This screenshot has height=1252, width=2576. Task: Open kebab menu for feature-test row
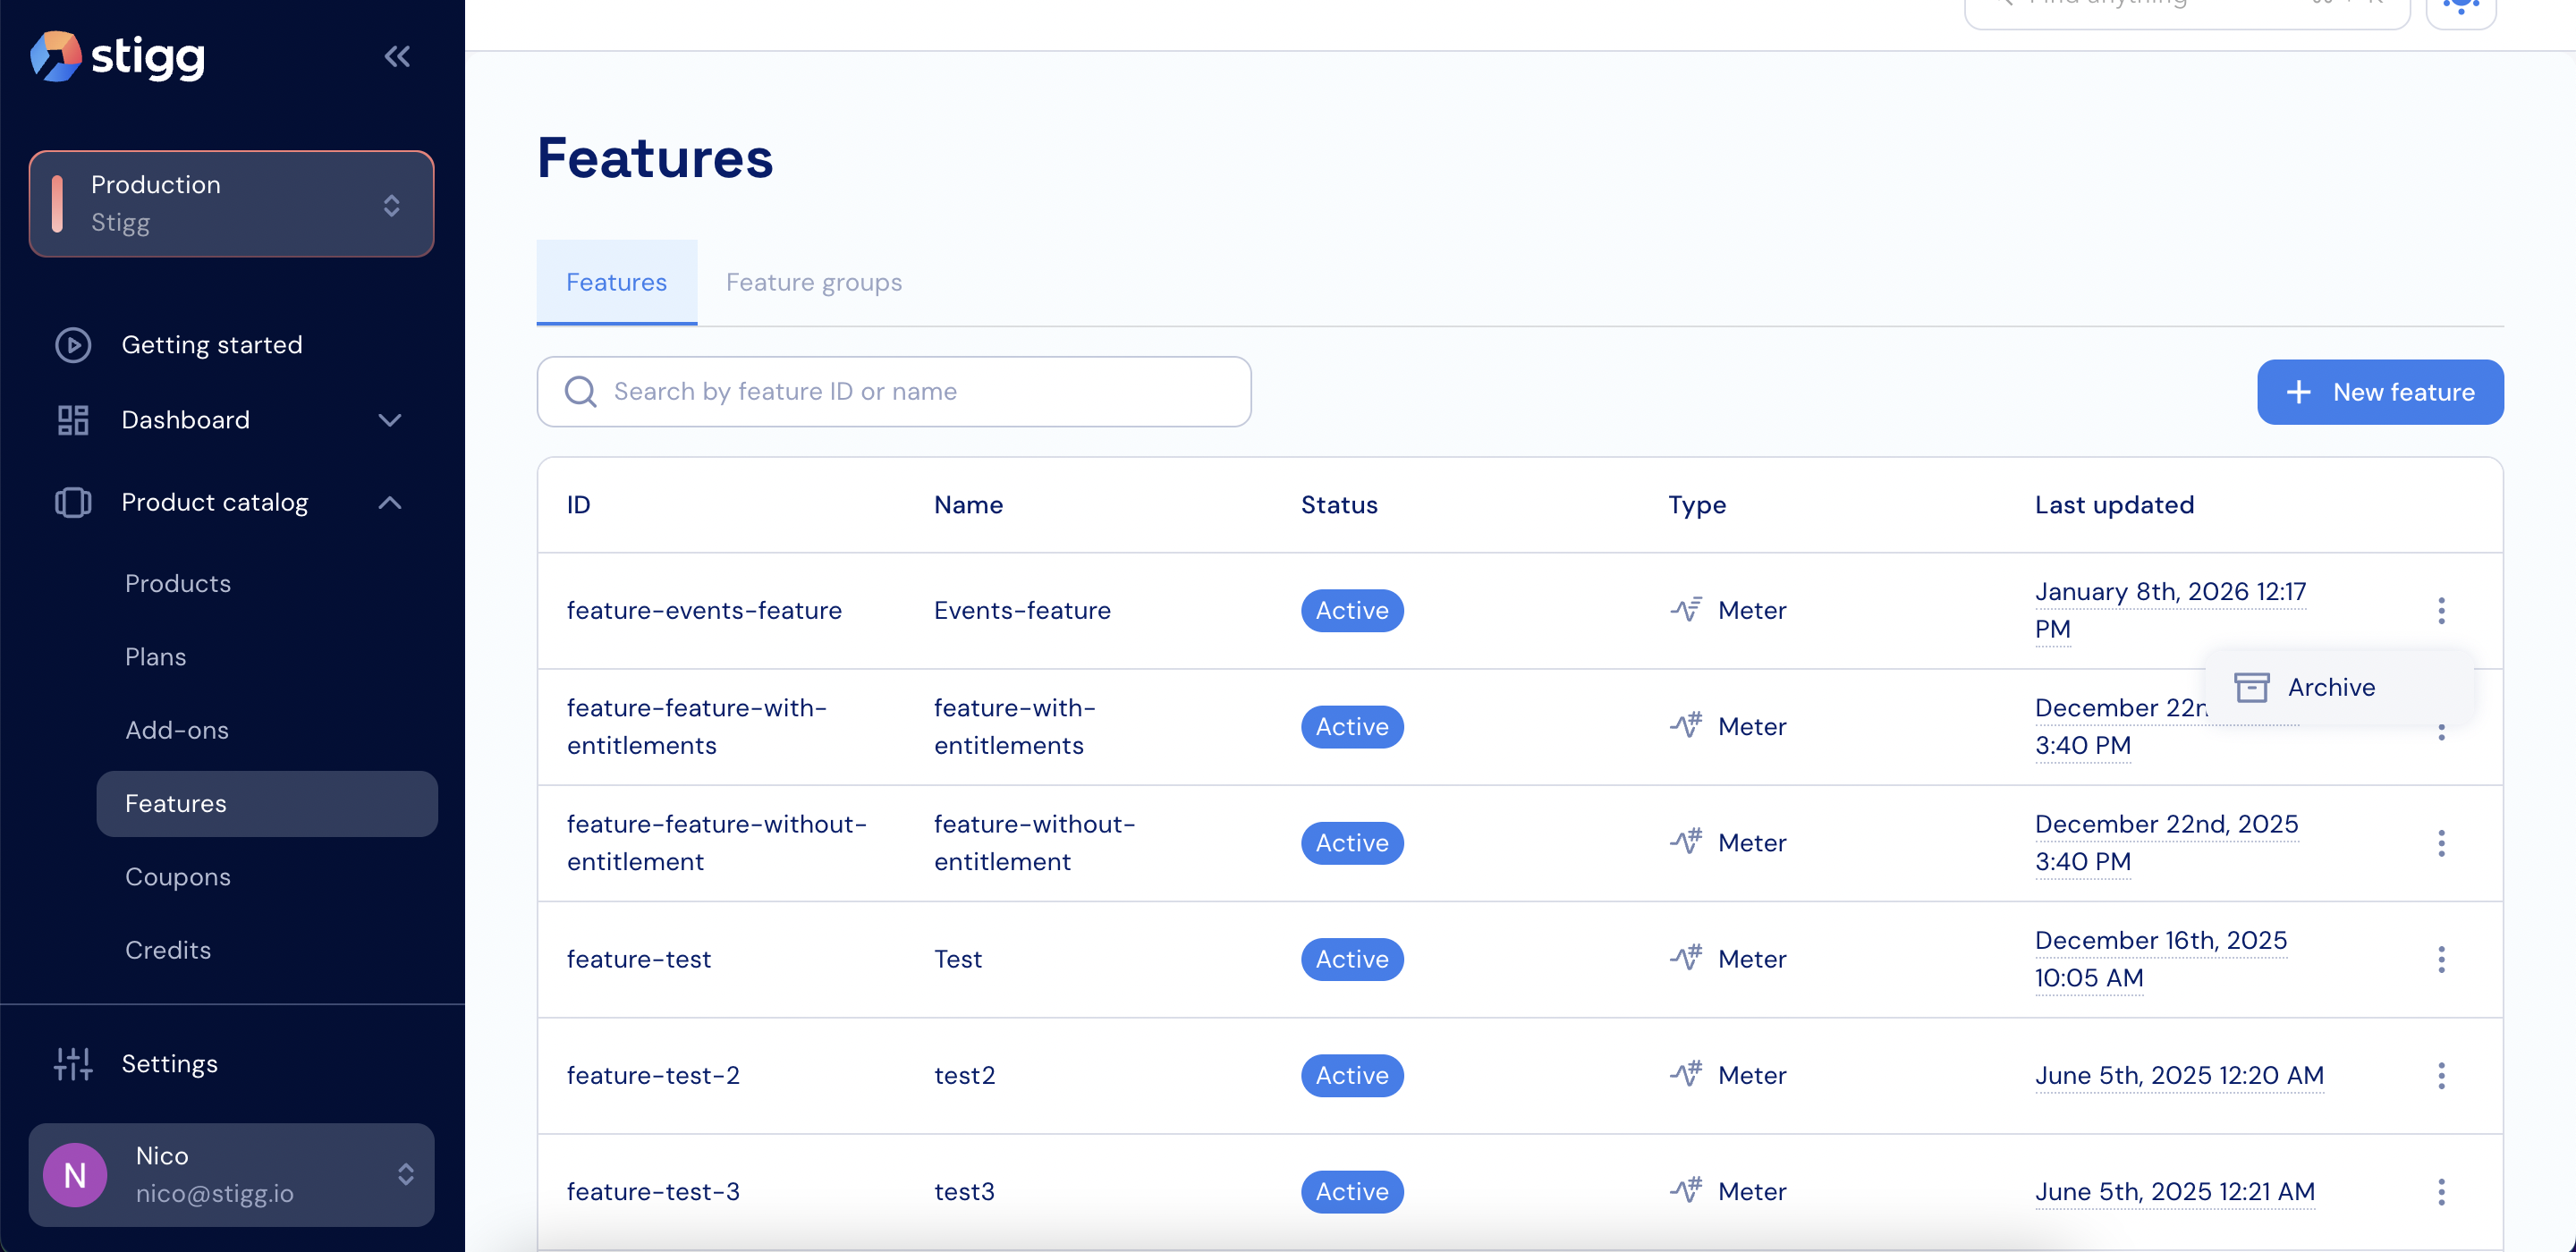(2440, 959)
